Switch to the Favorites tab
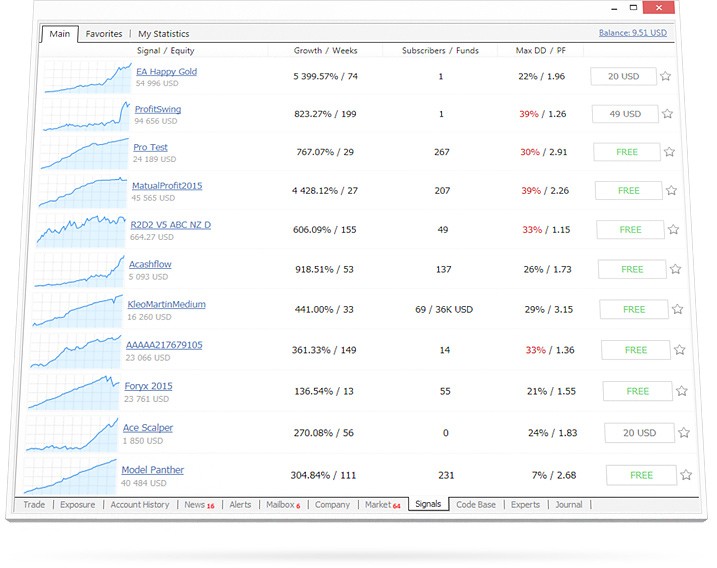This screenshot has height=568, width=717. tap(104, 34)
